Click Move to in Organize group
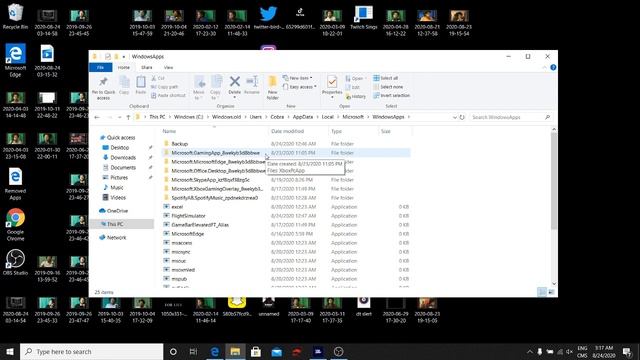Viewport: 640px width, 360px height. point(199,87)
